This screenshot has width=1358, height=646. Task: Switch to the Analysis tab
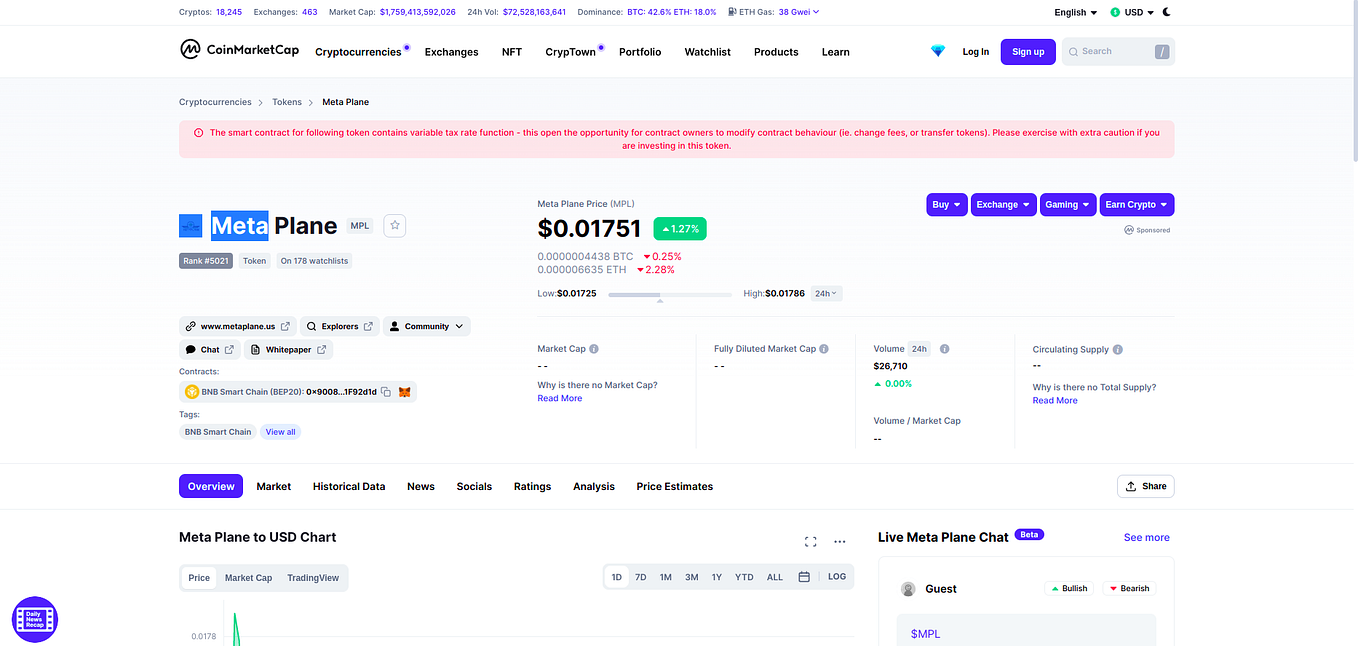pyautogui.click(x=594, y=486)
